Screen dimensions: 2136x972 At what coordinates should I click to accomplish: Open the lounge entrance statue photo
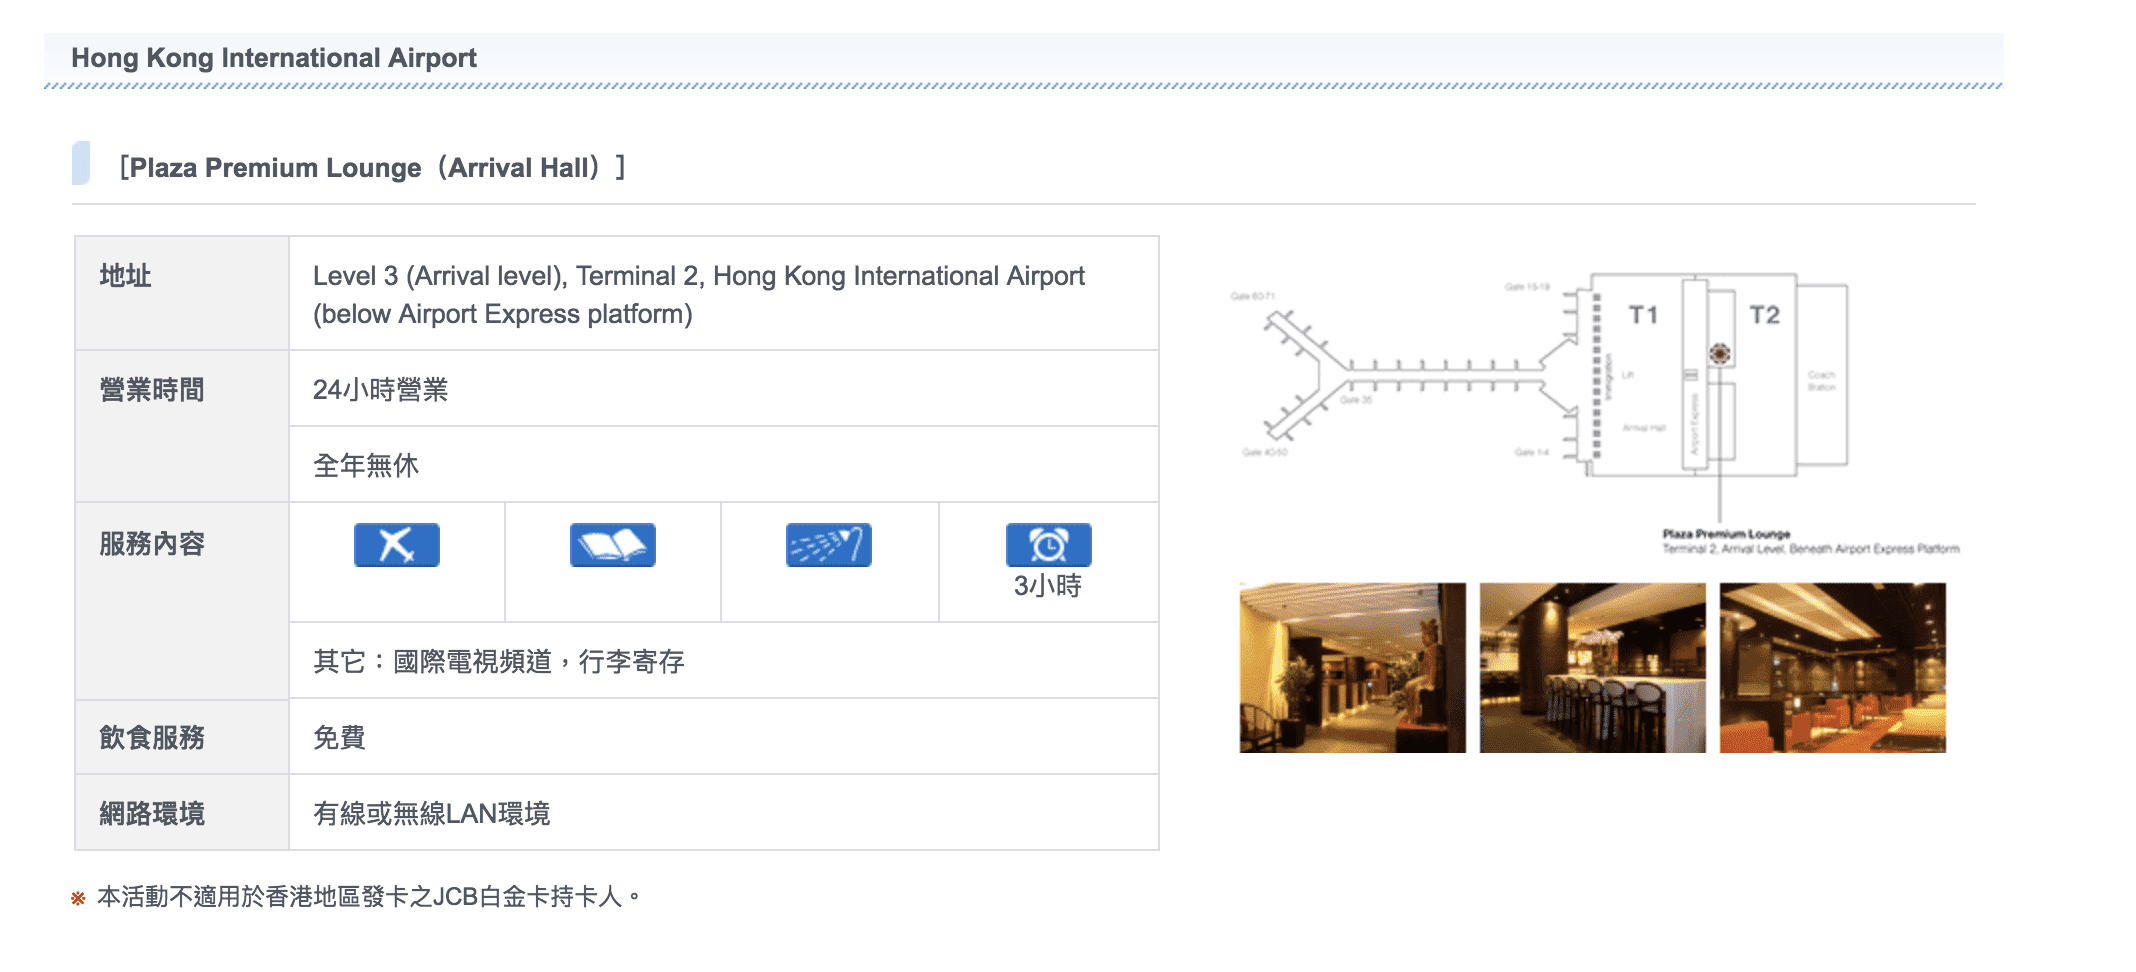pyautogui.click(x=1352, y=668)
